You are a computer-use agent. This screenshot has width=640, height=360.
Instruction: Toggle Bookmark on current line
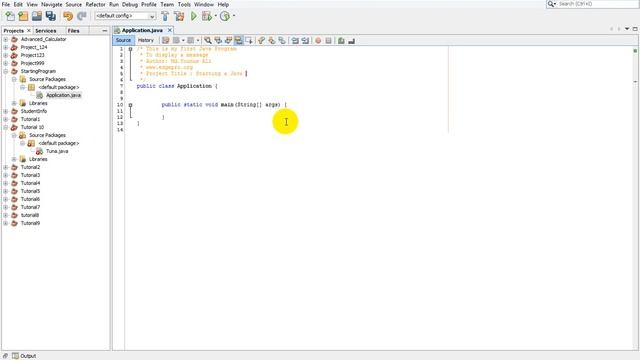(282, 40)
